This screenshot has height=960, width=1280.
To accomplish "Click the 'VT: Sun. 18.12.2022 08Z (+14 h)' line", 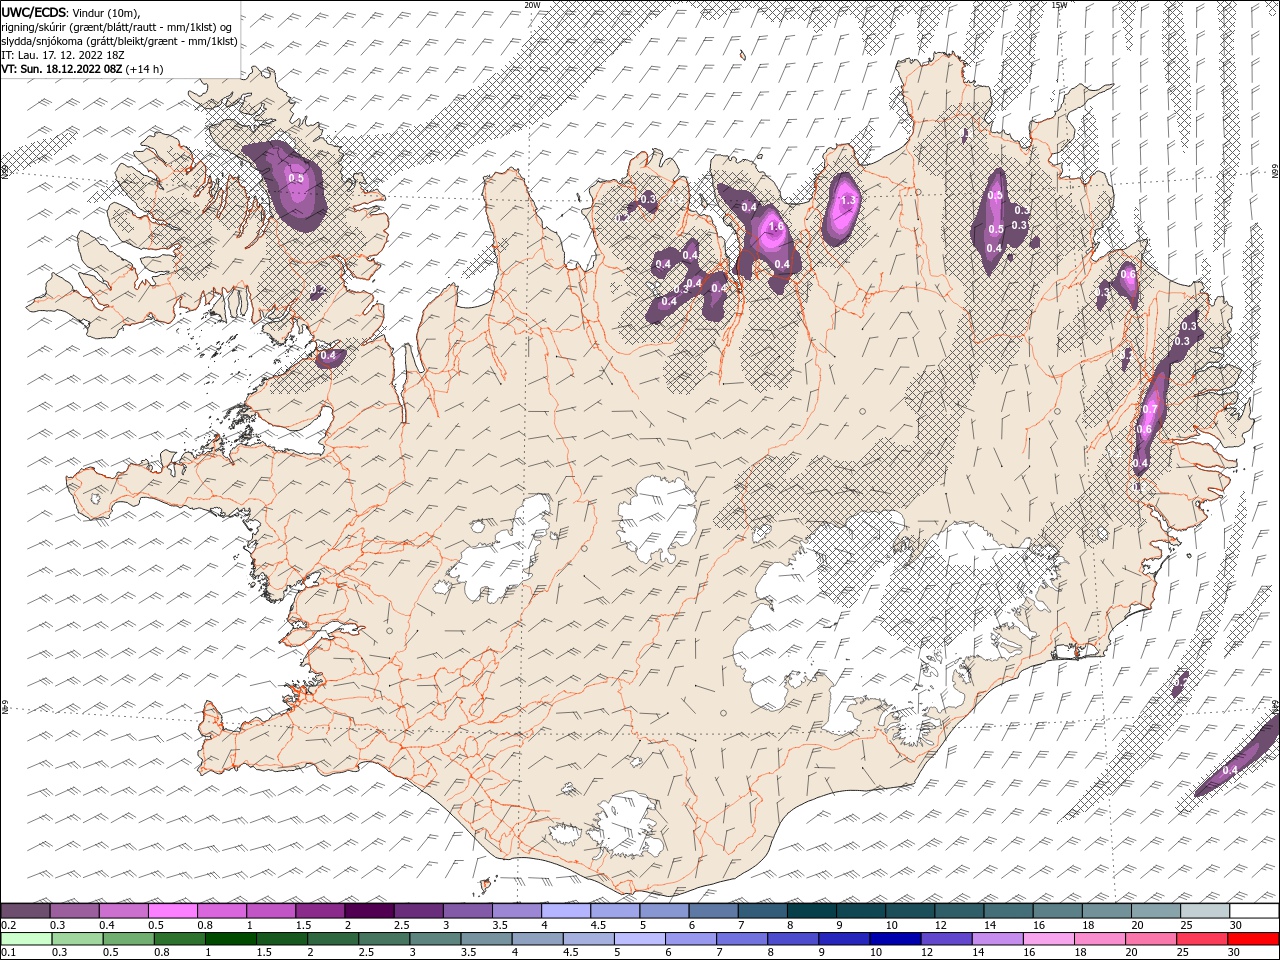I will point(82,69).
